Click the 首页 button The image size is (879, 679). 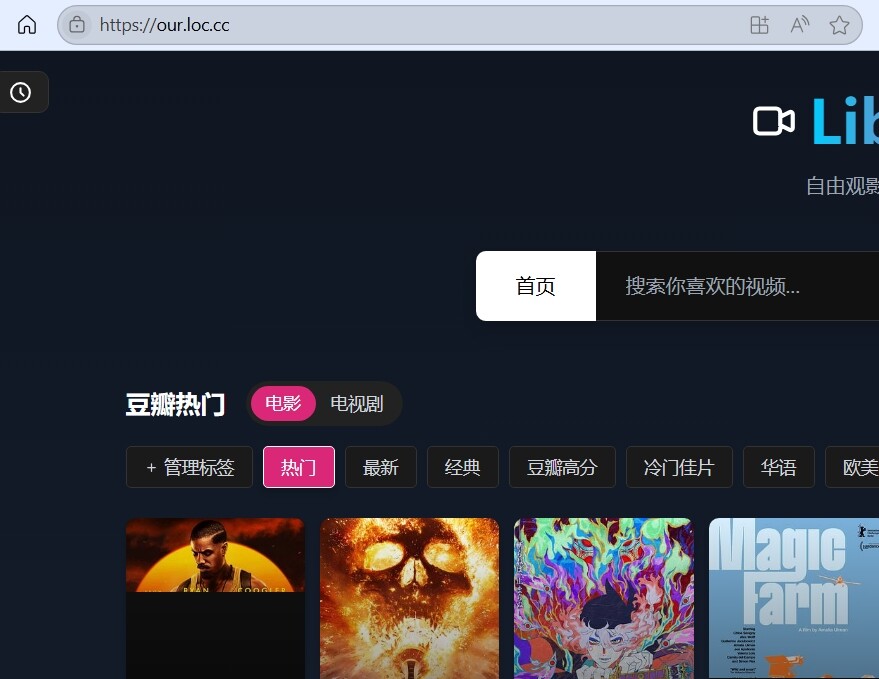(536, 286)
